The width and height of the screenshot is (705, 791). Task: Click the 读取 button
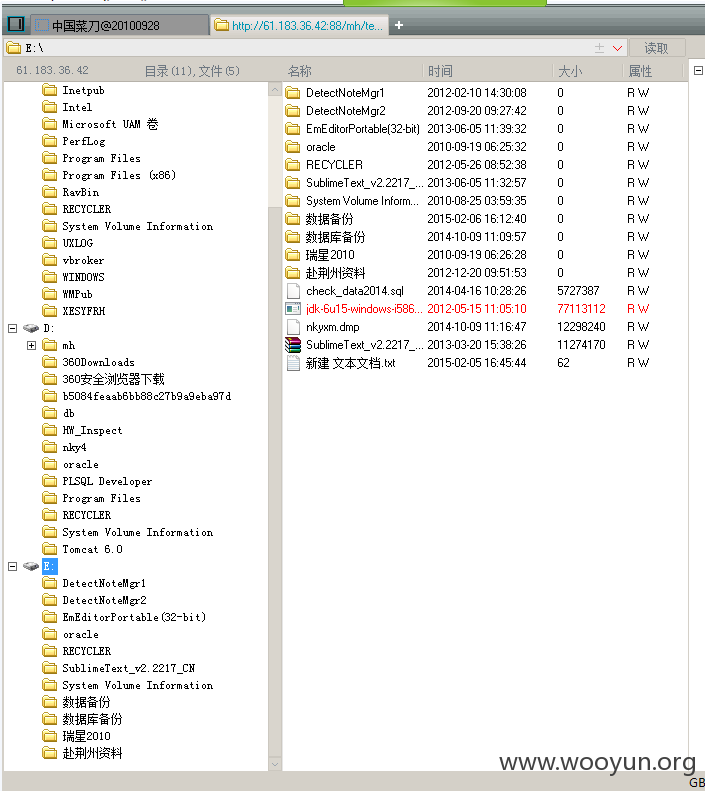[x=657, y=48]
